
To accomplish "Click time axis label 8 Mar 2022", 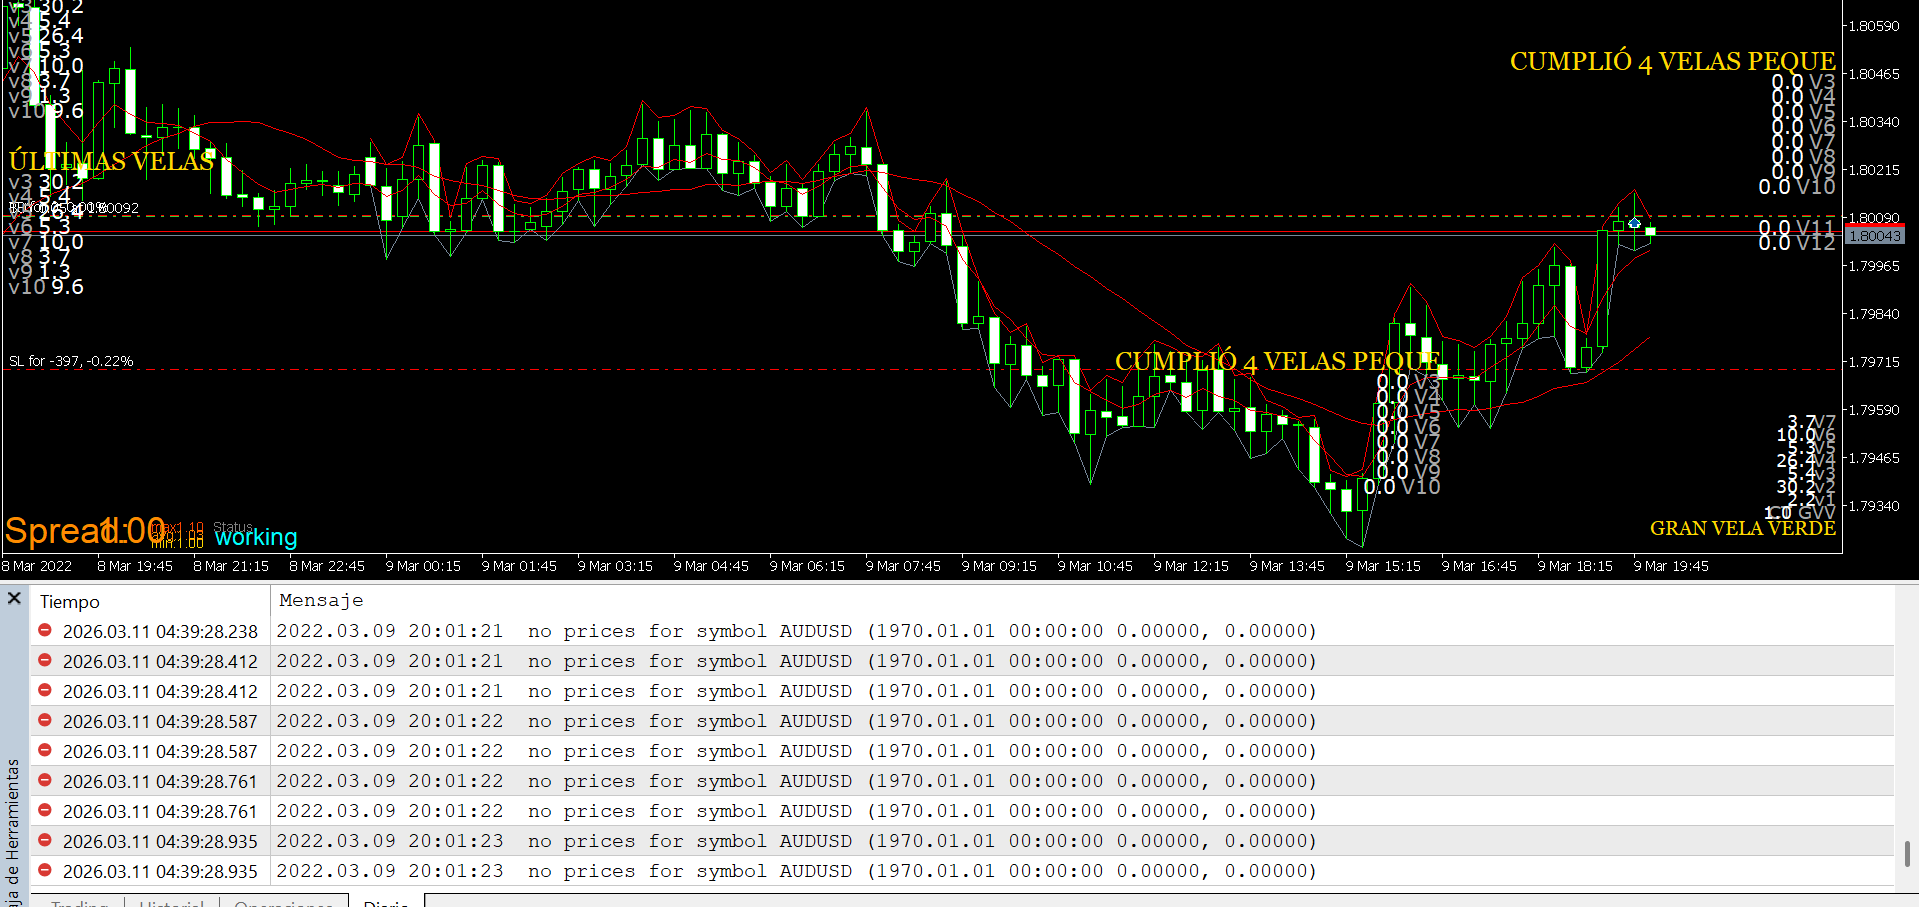I will 37,566.
